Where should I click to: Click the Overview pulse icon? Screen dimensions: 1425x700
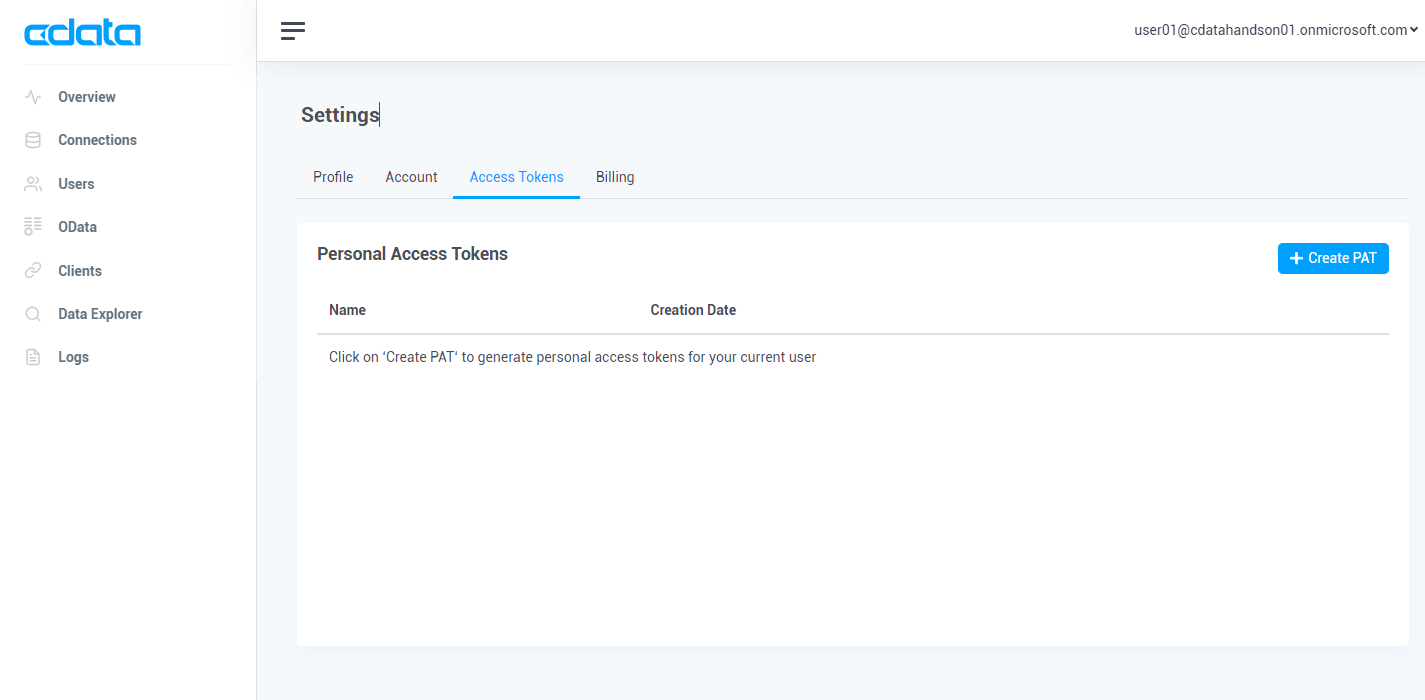33,97
